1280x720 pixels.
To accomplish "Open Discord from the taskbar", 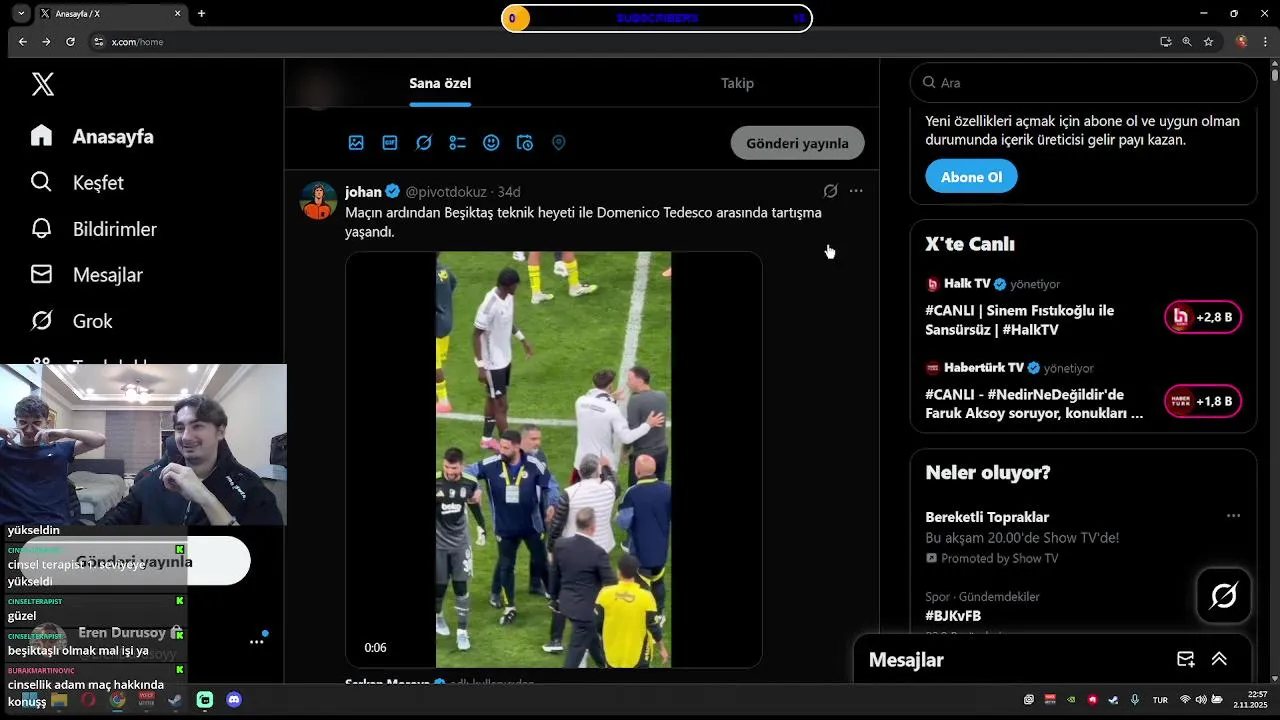I will (234, 700).
